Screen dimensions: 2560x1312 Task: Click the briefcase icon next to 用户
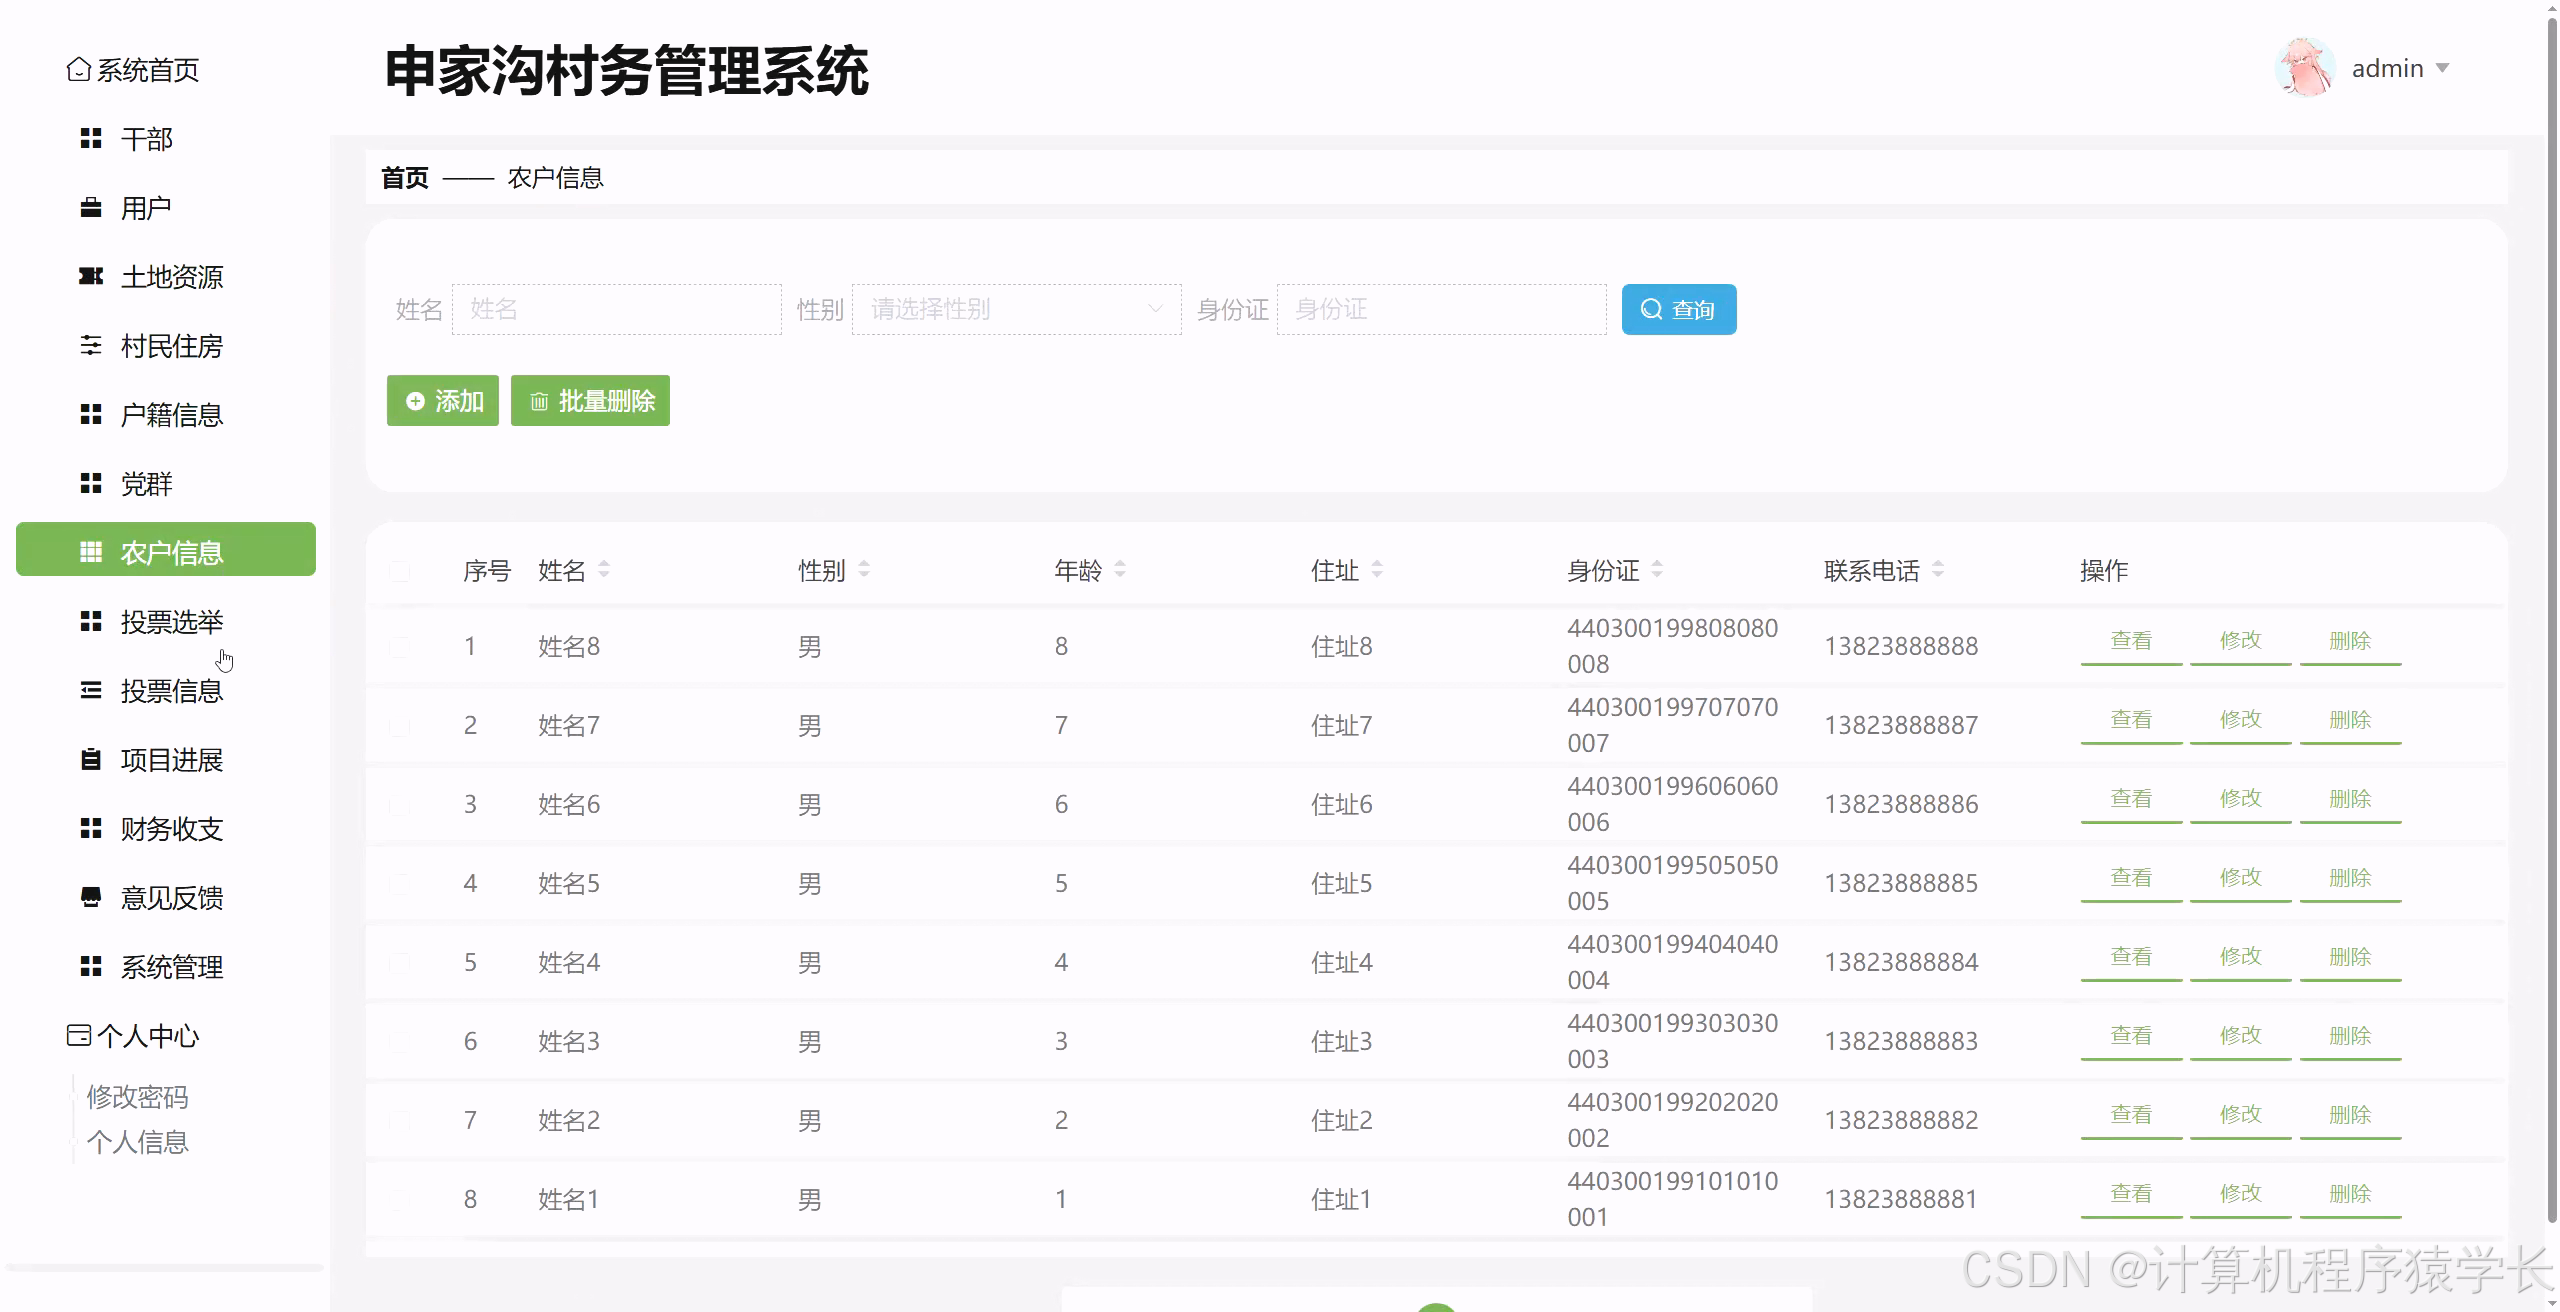[91, 208]
